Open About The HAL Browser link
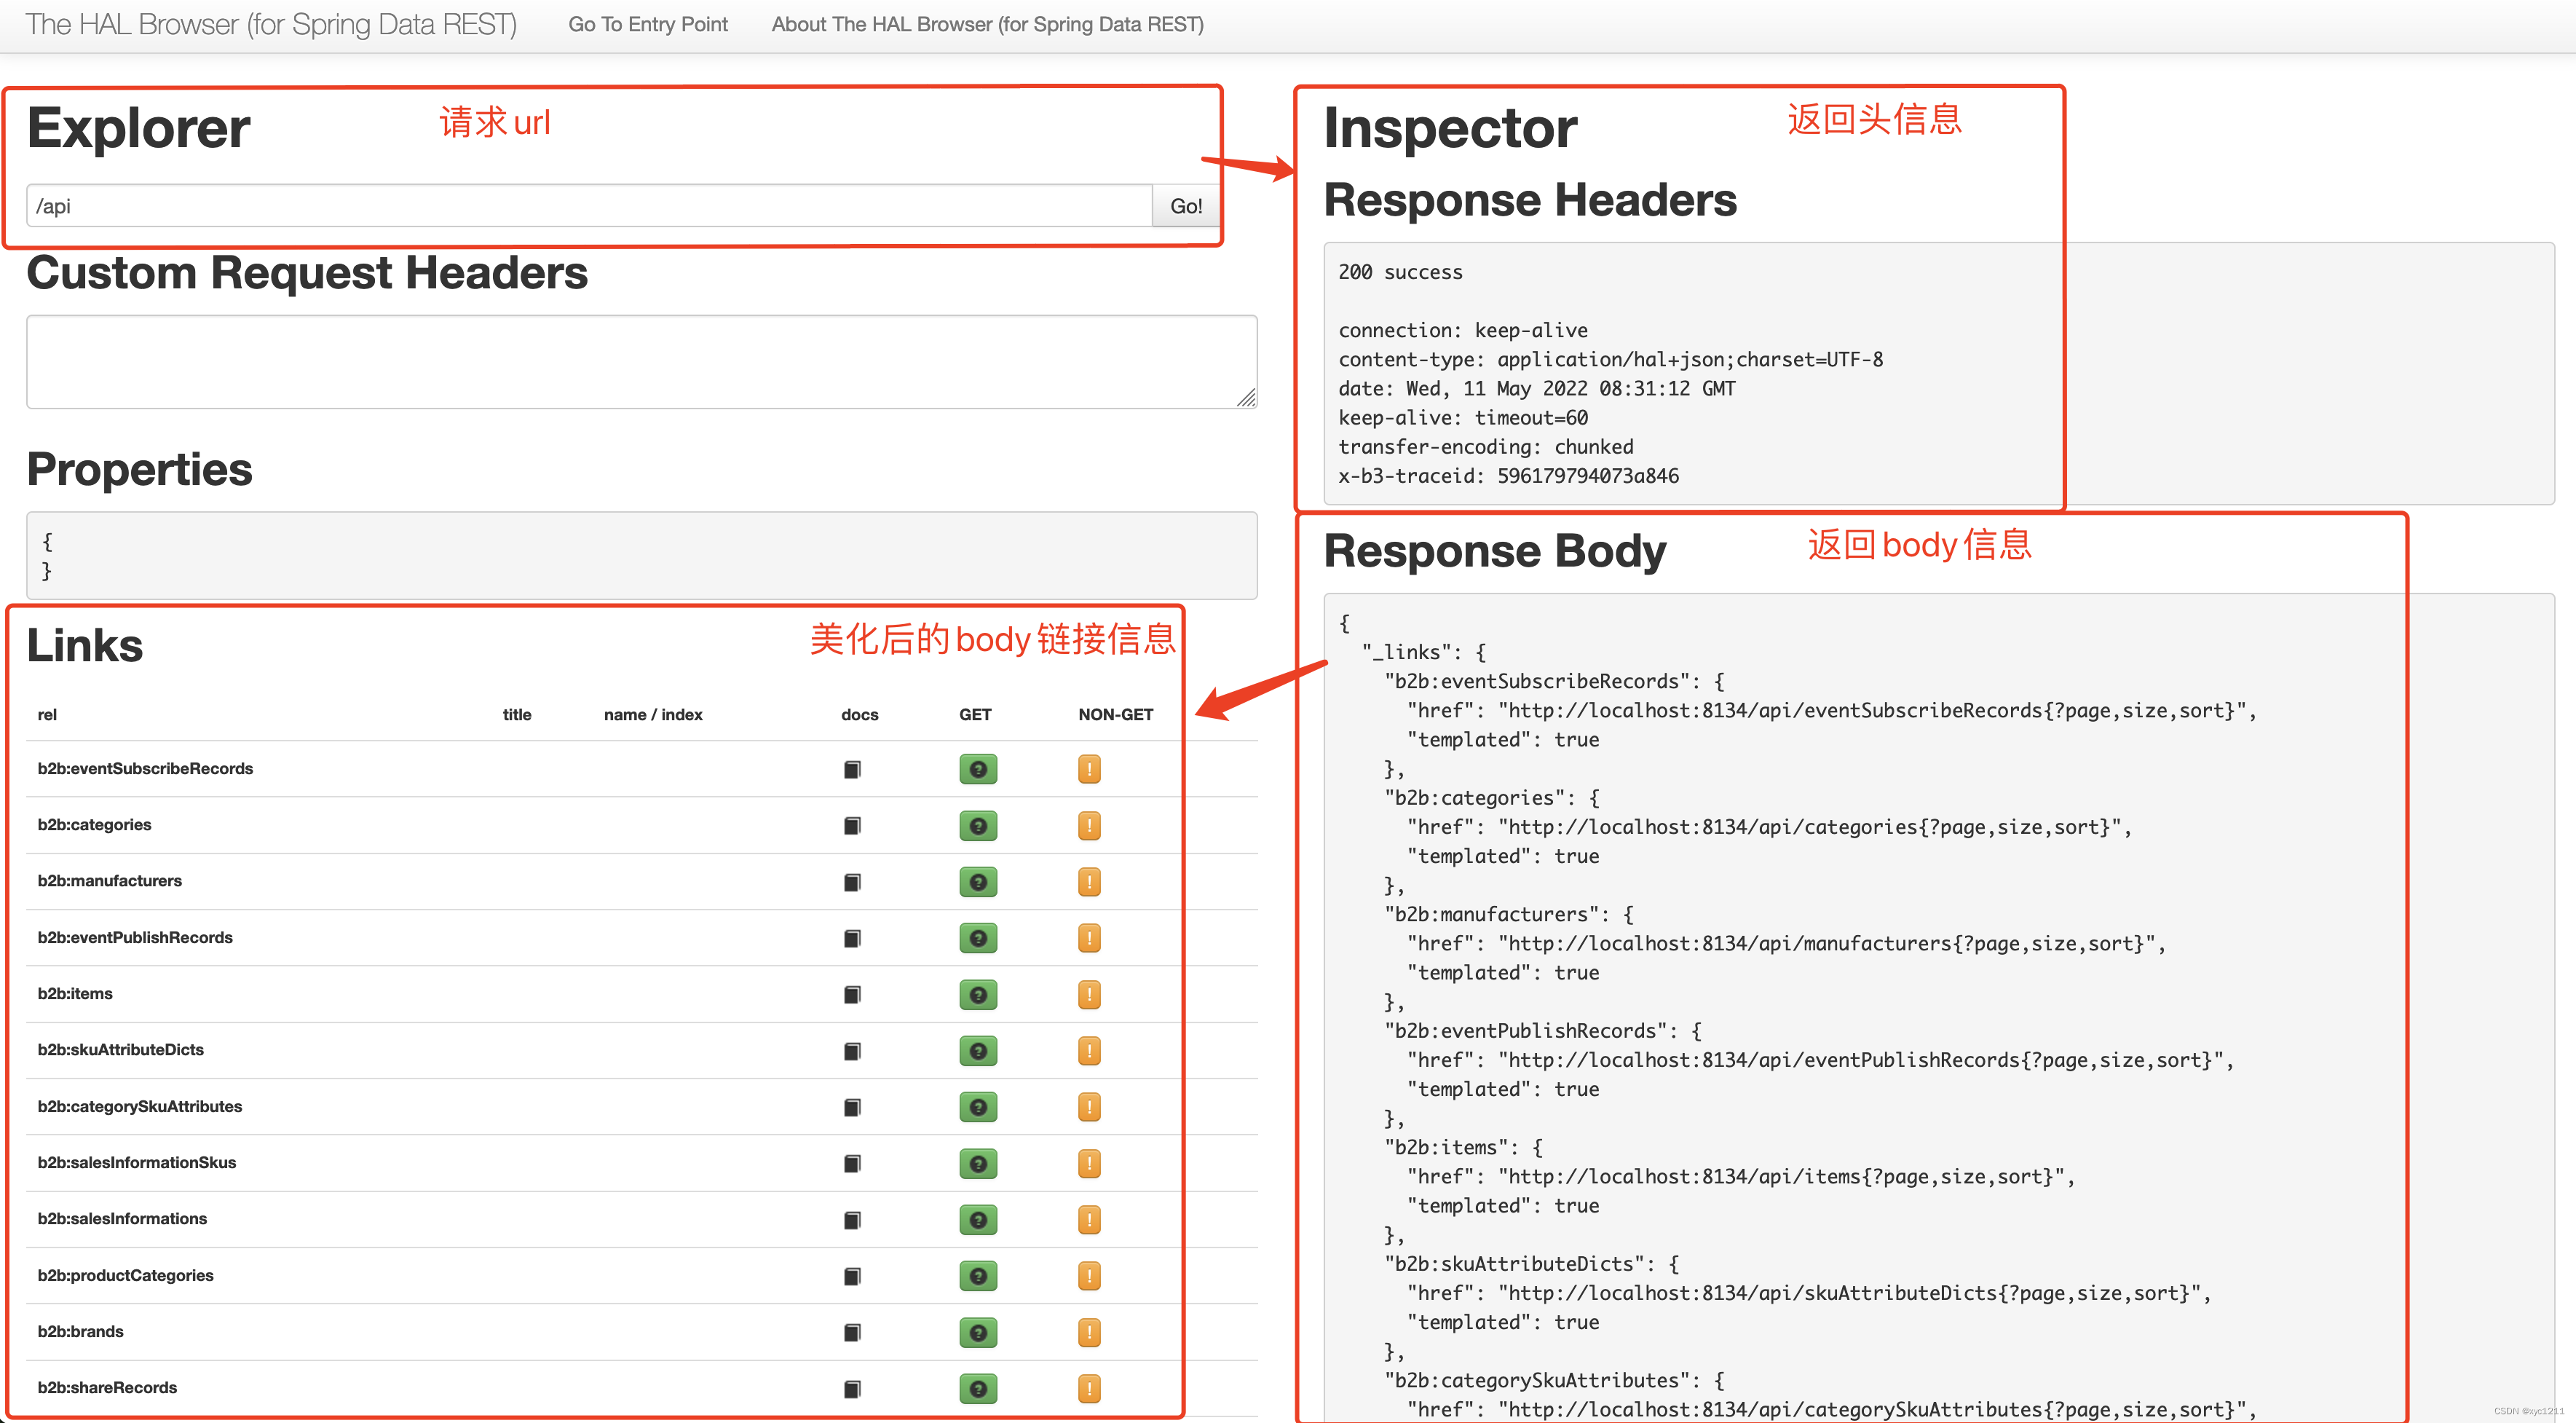2576x1423 pixels. [x=987, y=24]
